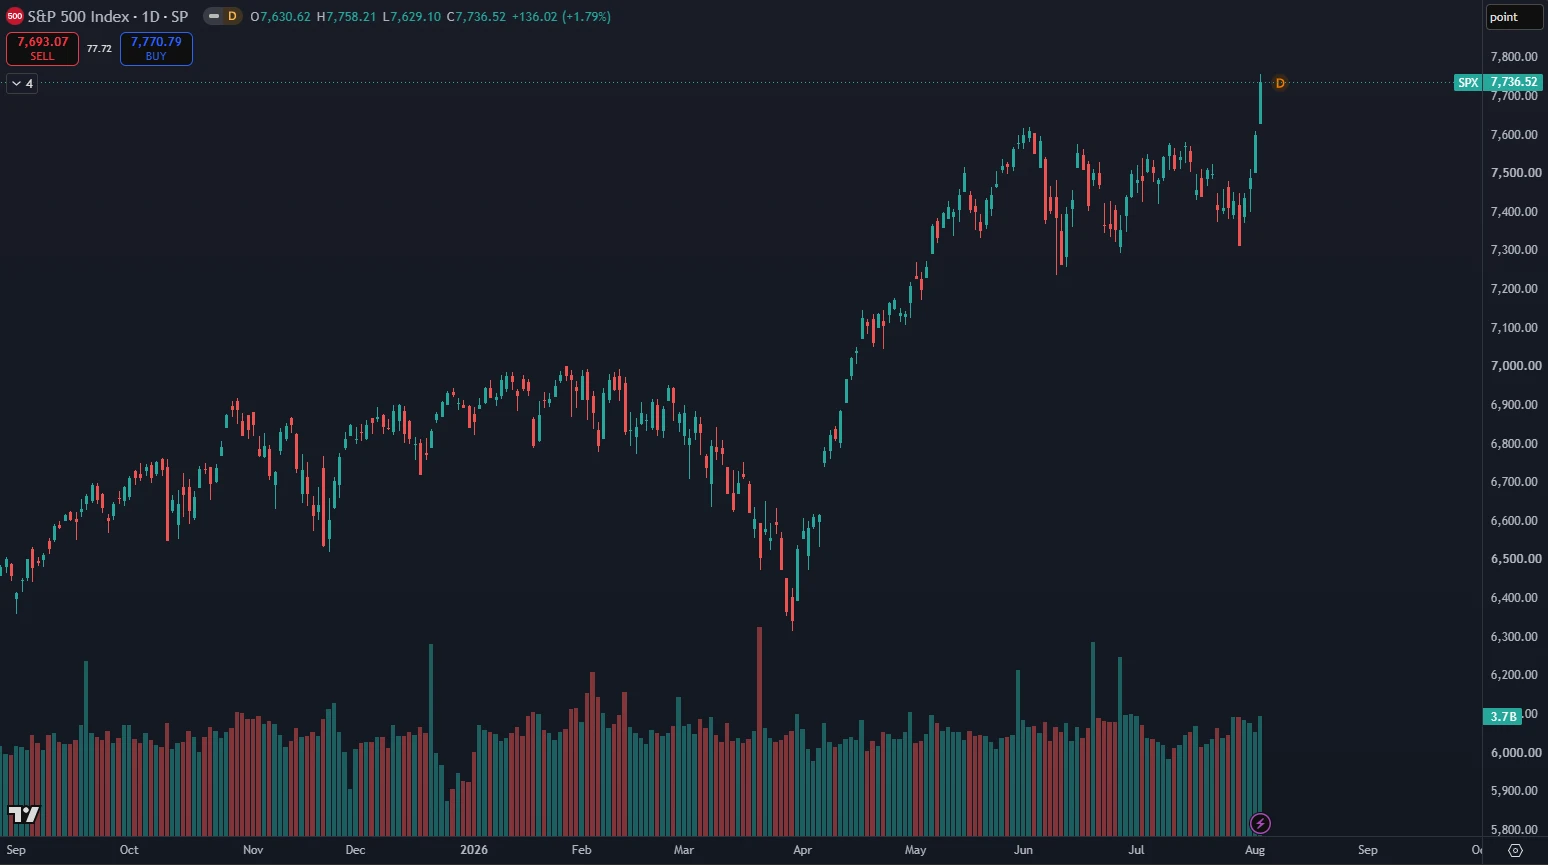Click the 6,400.00 price scale label
The image size is (1548, 865).
(x=1514, y=598)
